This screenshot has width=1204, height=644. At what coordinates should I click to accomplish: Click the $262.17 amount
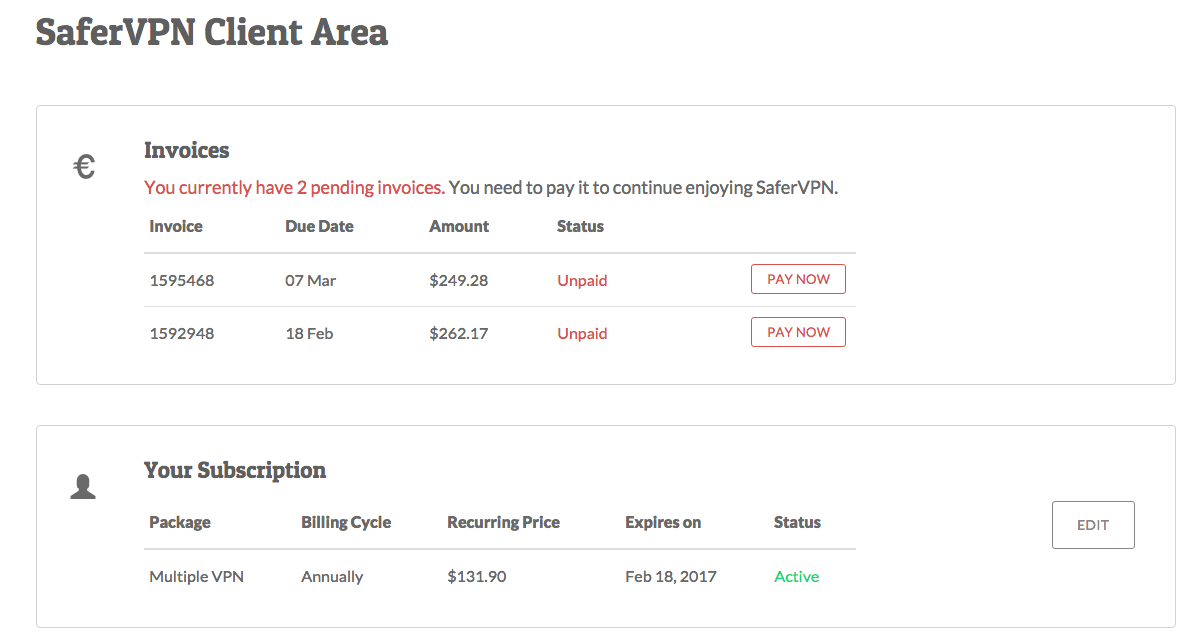click(459, 333)
